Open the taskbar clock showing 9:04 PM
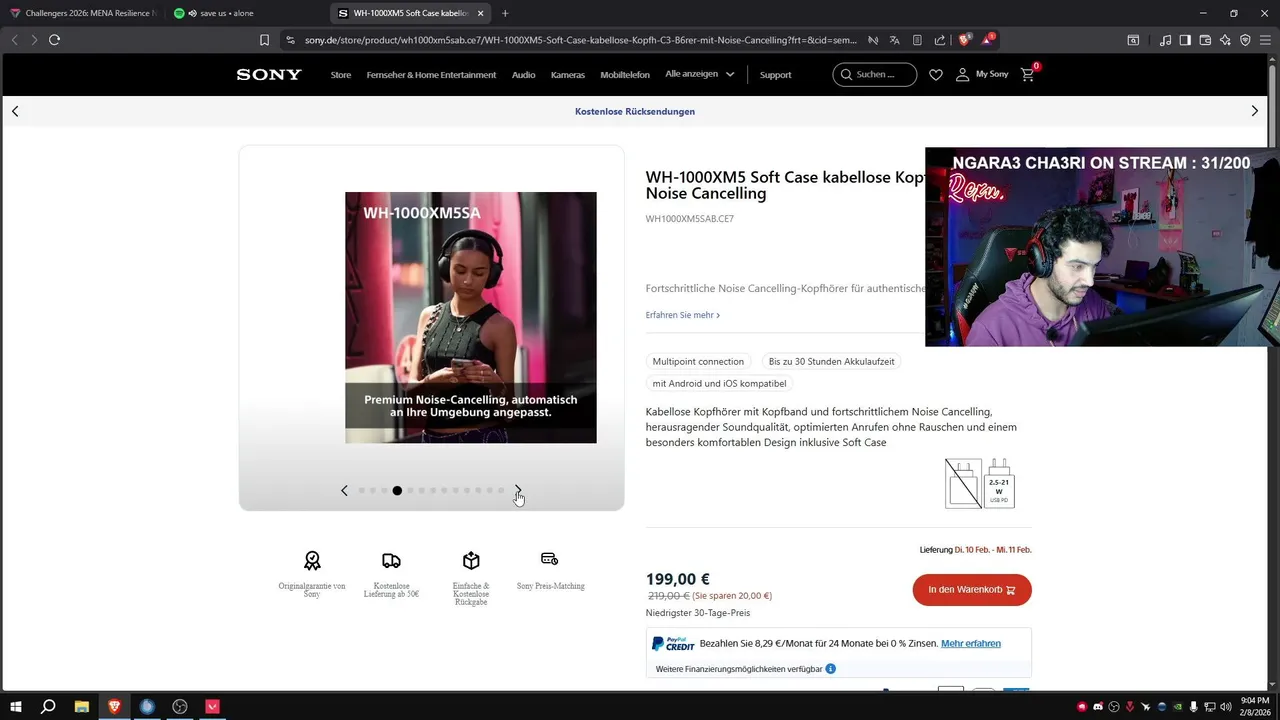Viewport: 1280px width, 720px height. tap(1254, 706)
